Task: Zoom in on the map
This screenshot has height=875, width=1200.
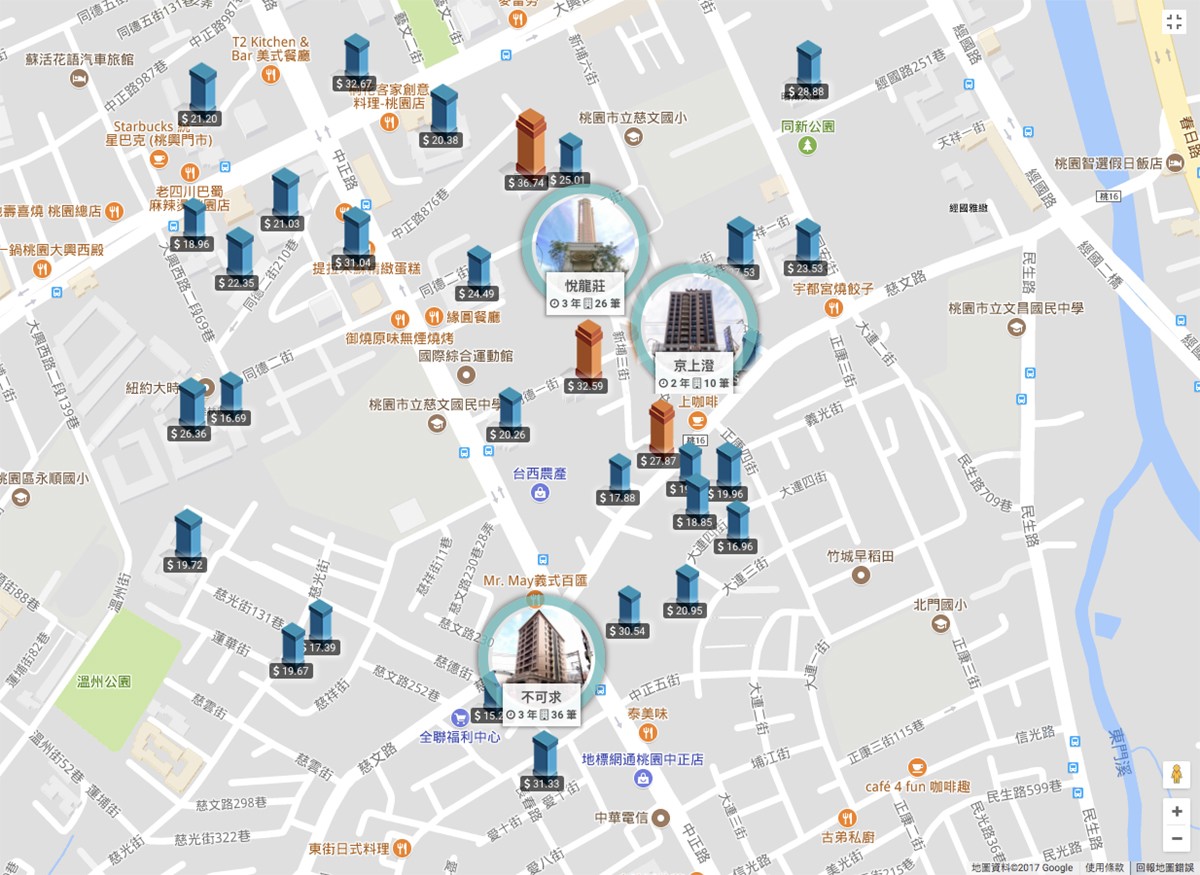Action: coord(1176,811)
